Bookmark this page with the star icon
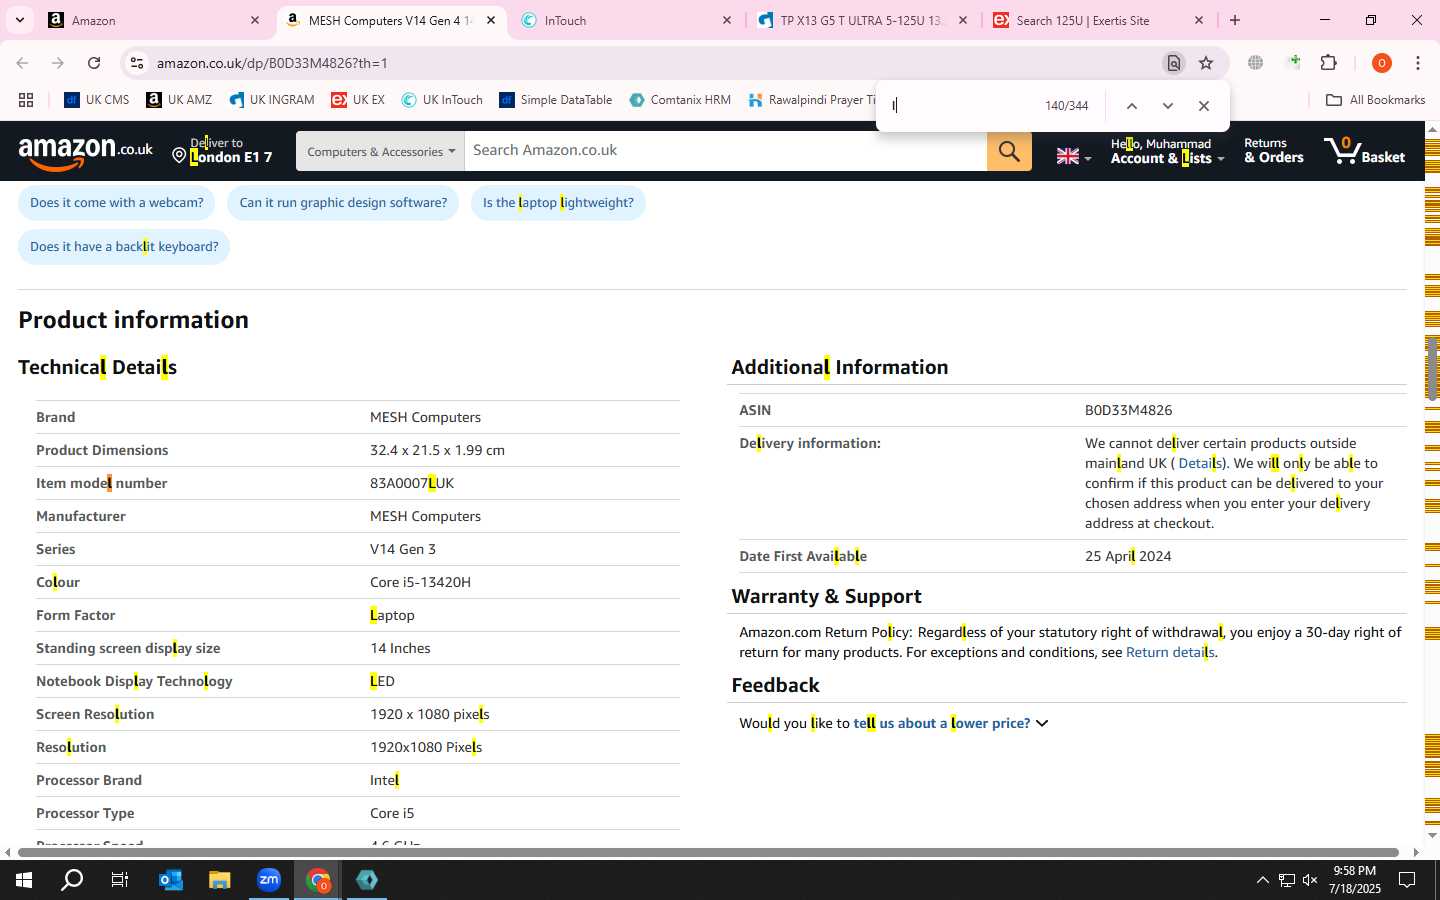The height and width of the screenshot is (900, 1440). point(1206,63)
